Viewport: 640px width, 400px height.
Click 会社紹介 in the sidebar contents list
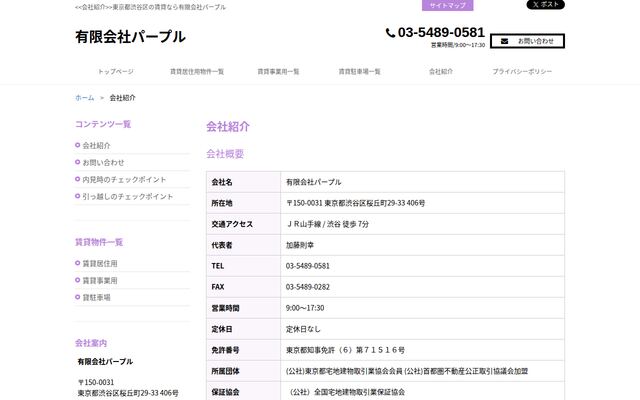(96, 146)
